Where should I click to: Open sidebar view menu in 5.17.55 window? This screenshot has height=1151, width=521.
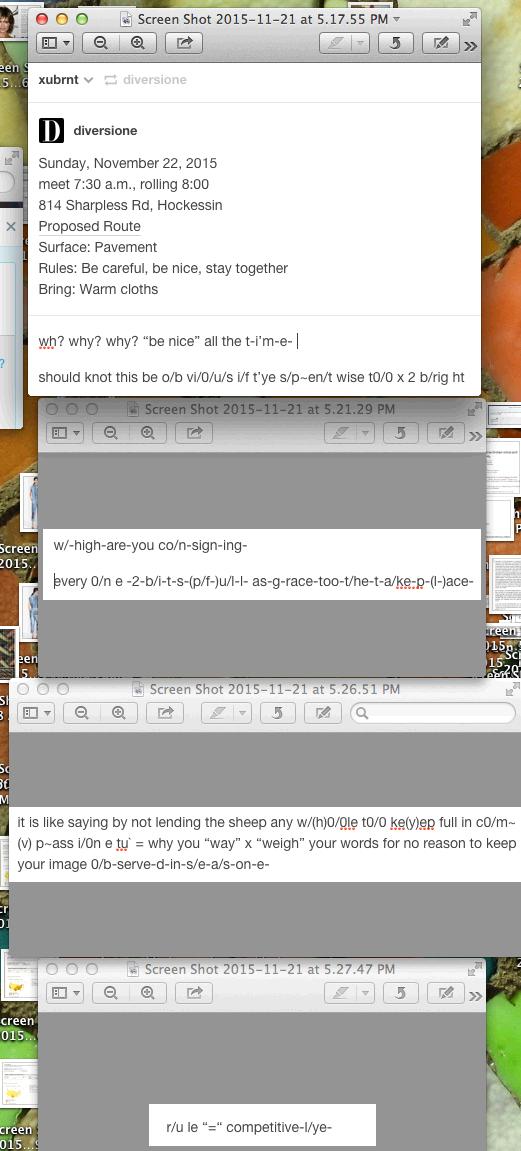click(56, 43)
